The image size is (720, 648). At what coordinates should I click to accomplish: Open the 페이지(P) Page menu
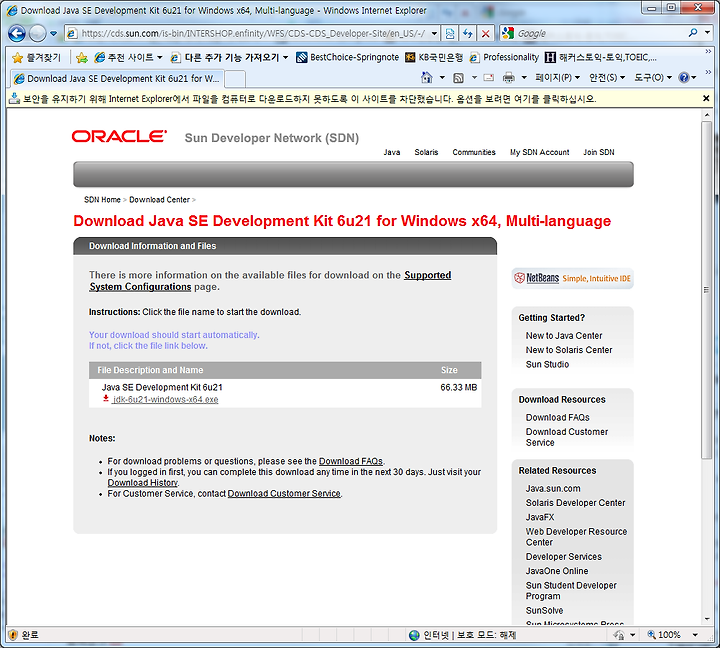click(557, 78)
